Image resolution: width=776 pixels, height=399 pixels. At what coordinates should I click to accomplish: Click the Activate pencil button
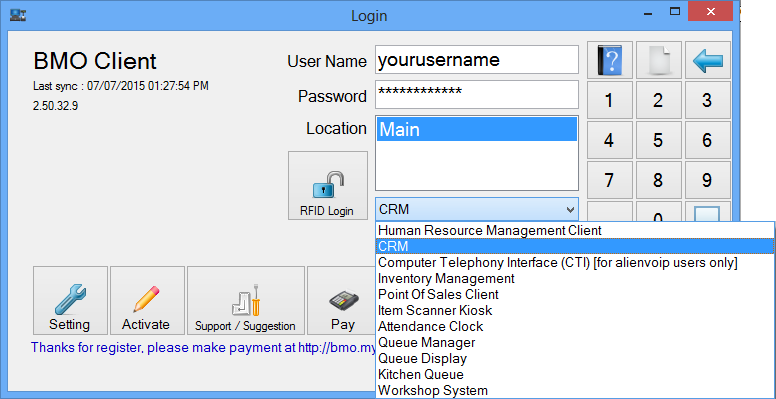(147, 300)
